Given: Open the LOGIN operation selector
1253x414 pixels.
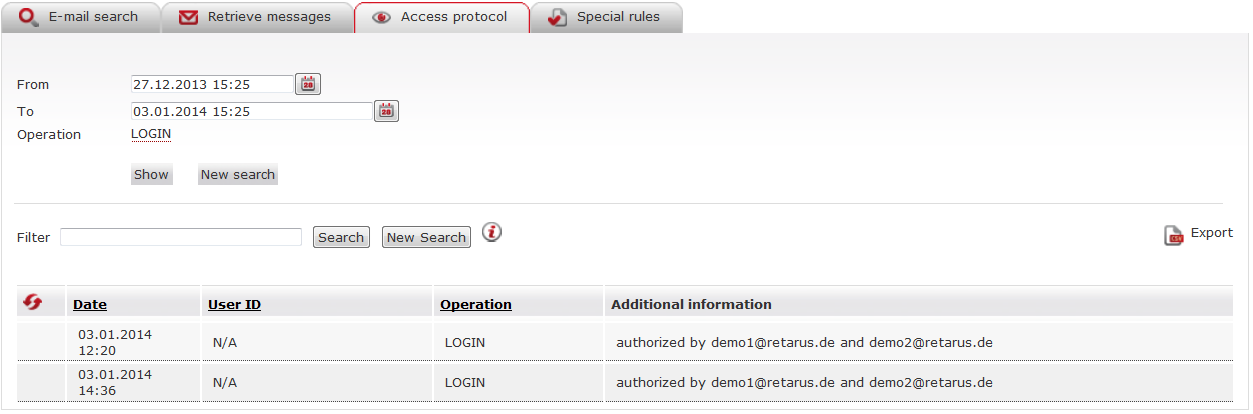Looking at the screenshot, I should (x=151, y=134).
